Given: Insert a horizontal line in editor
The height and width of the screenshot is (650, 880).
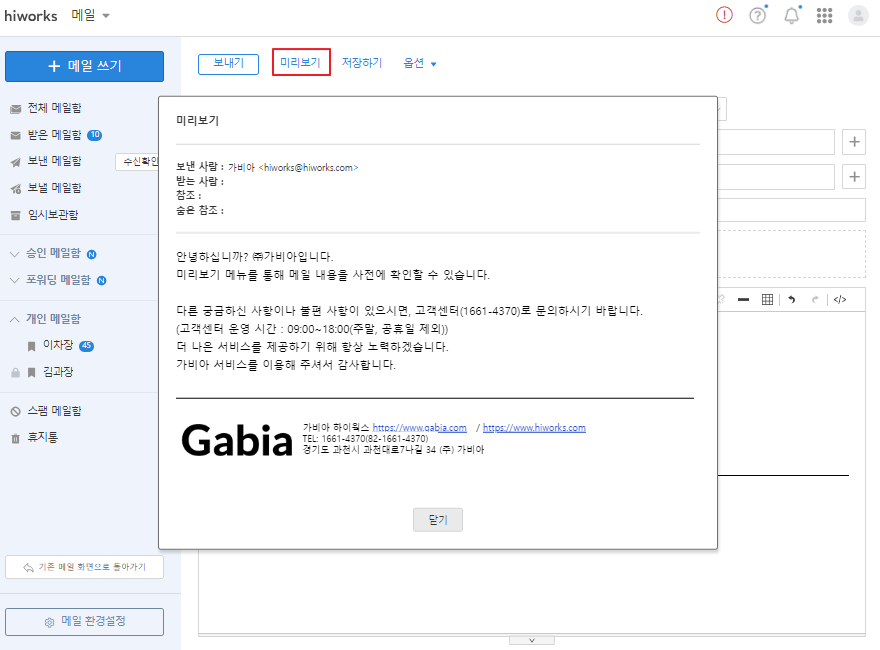Looking at the screenshot, I should click(743, 299).
